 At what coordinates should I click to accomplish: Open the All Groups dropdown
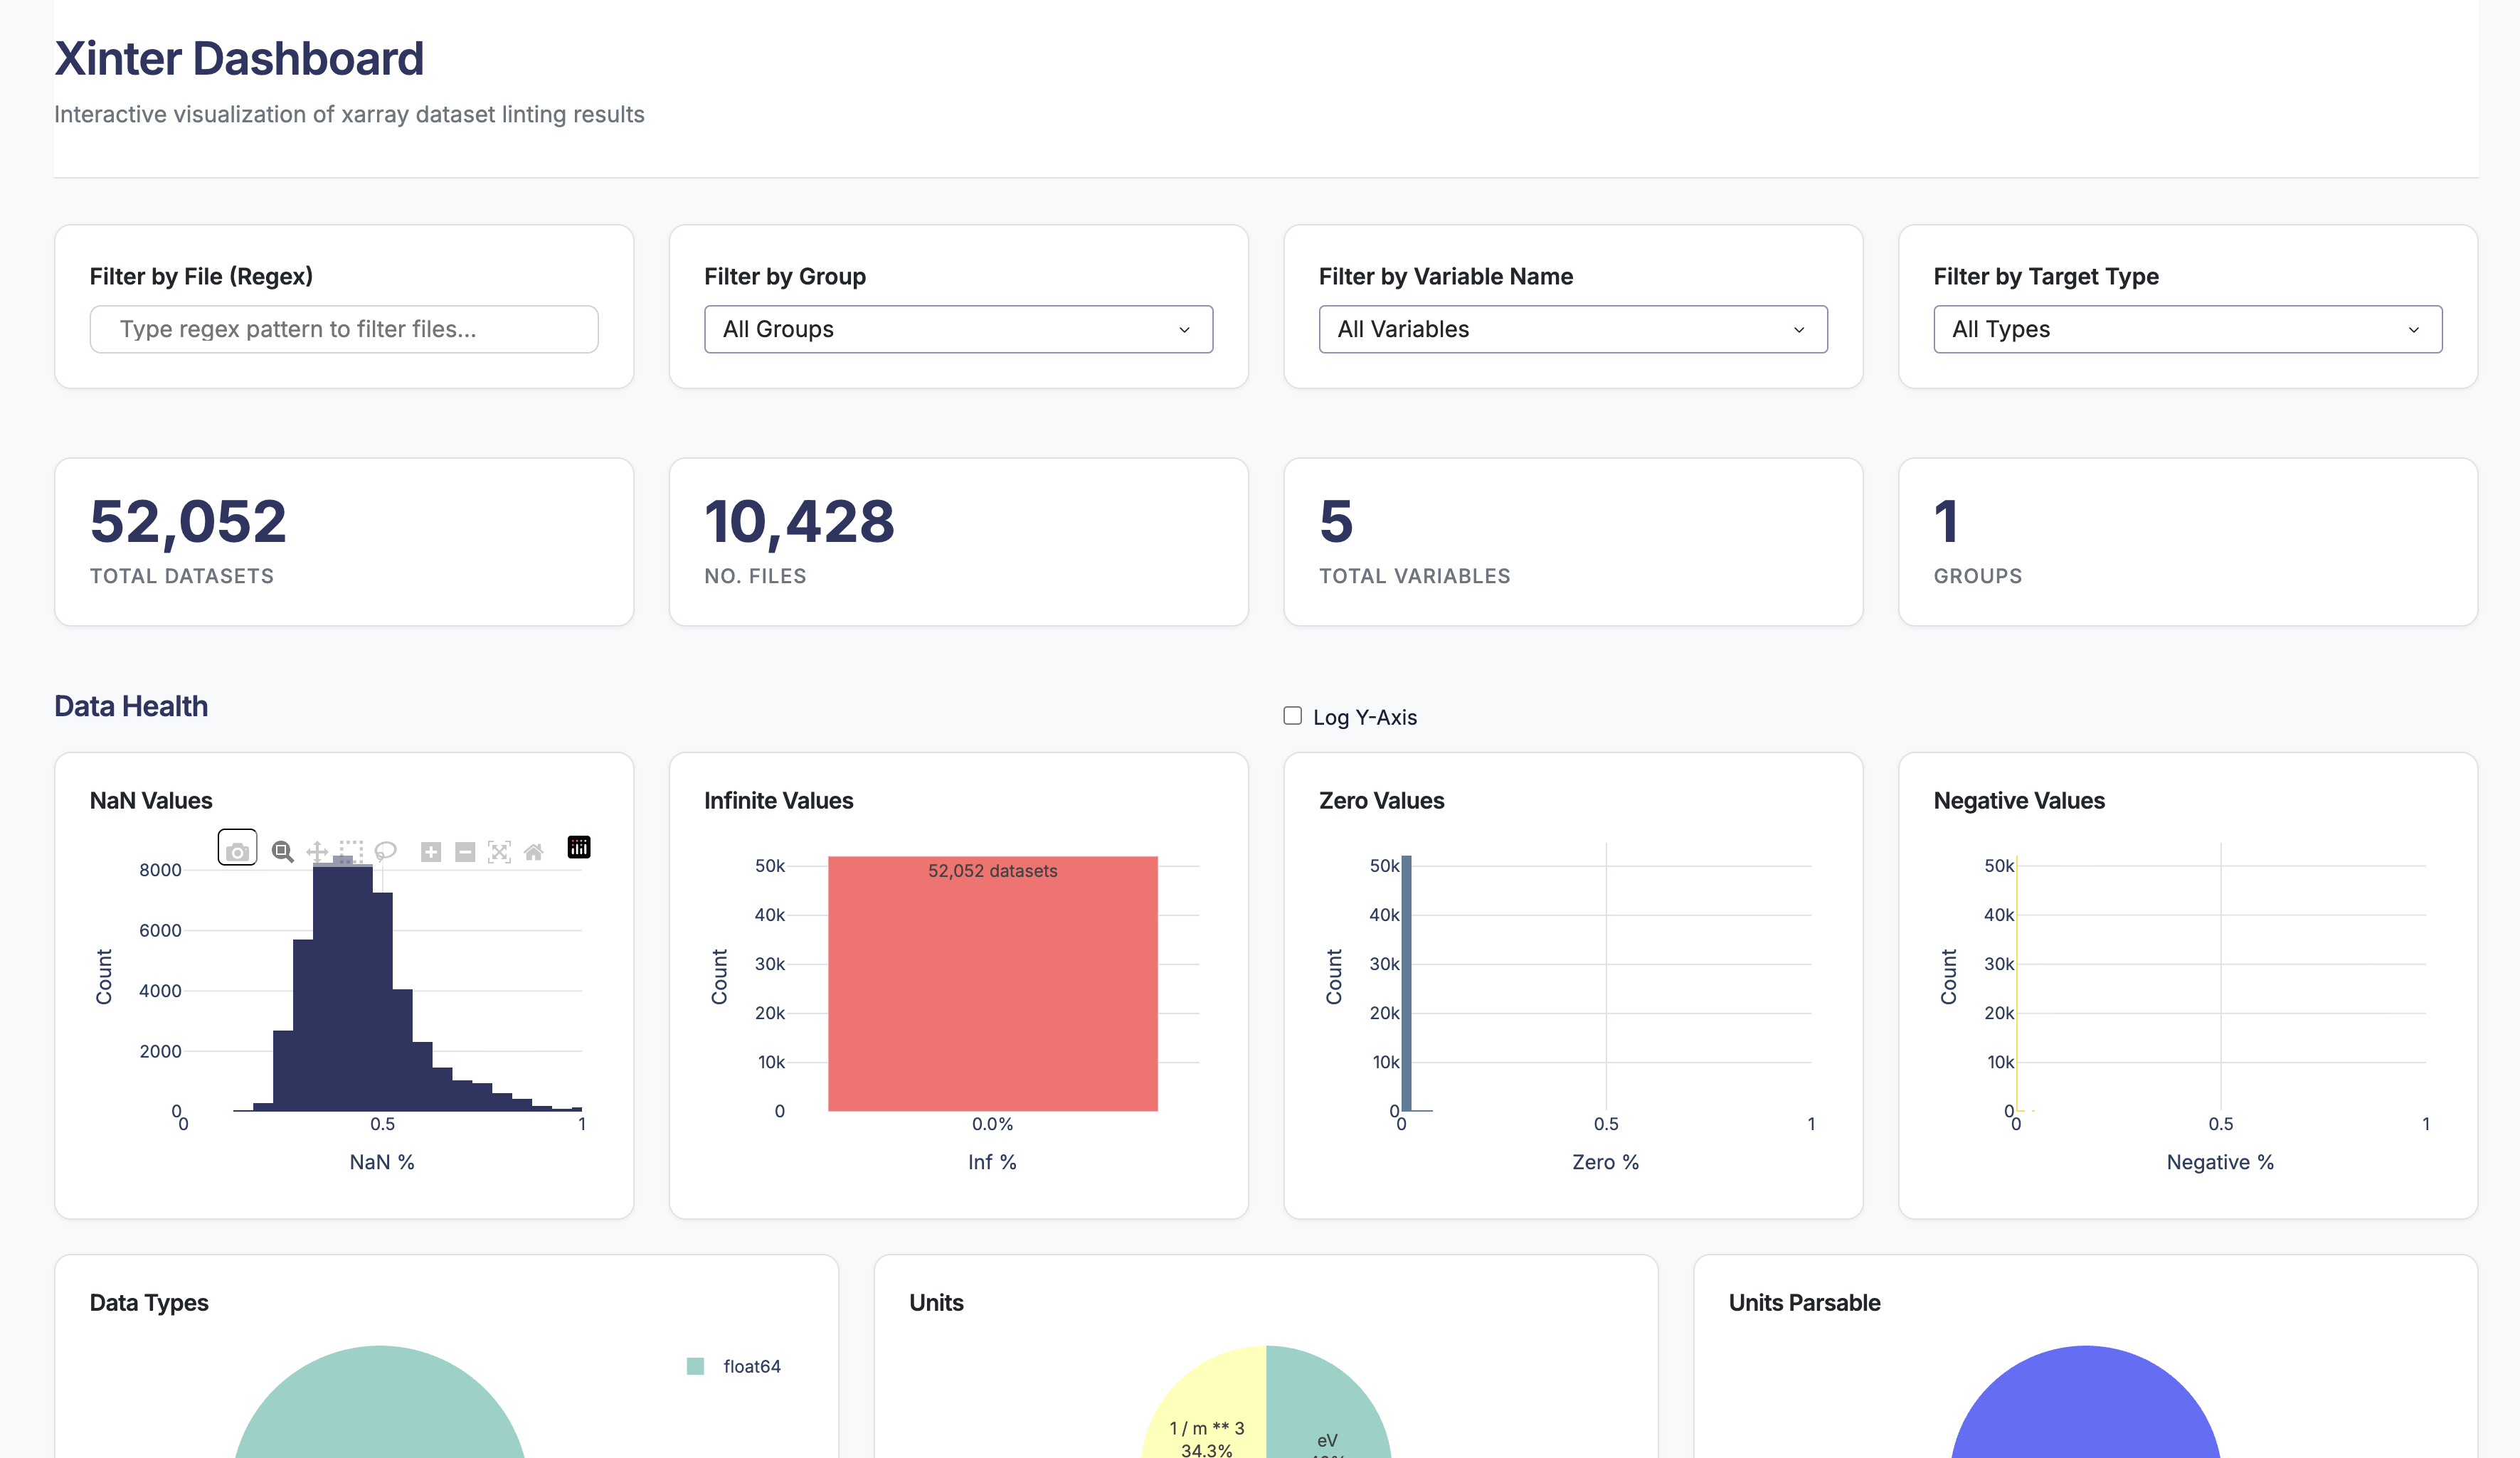click(957, 329)
